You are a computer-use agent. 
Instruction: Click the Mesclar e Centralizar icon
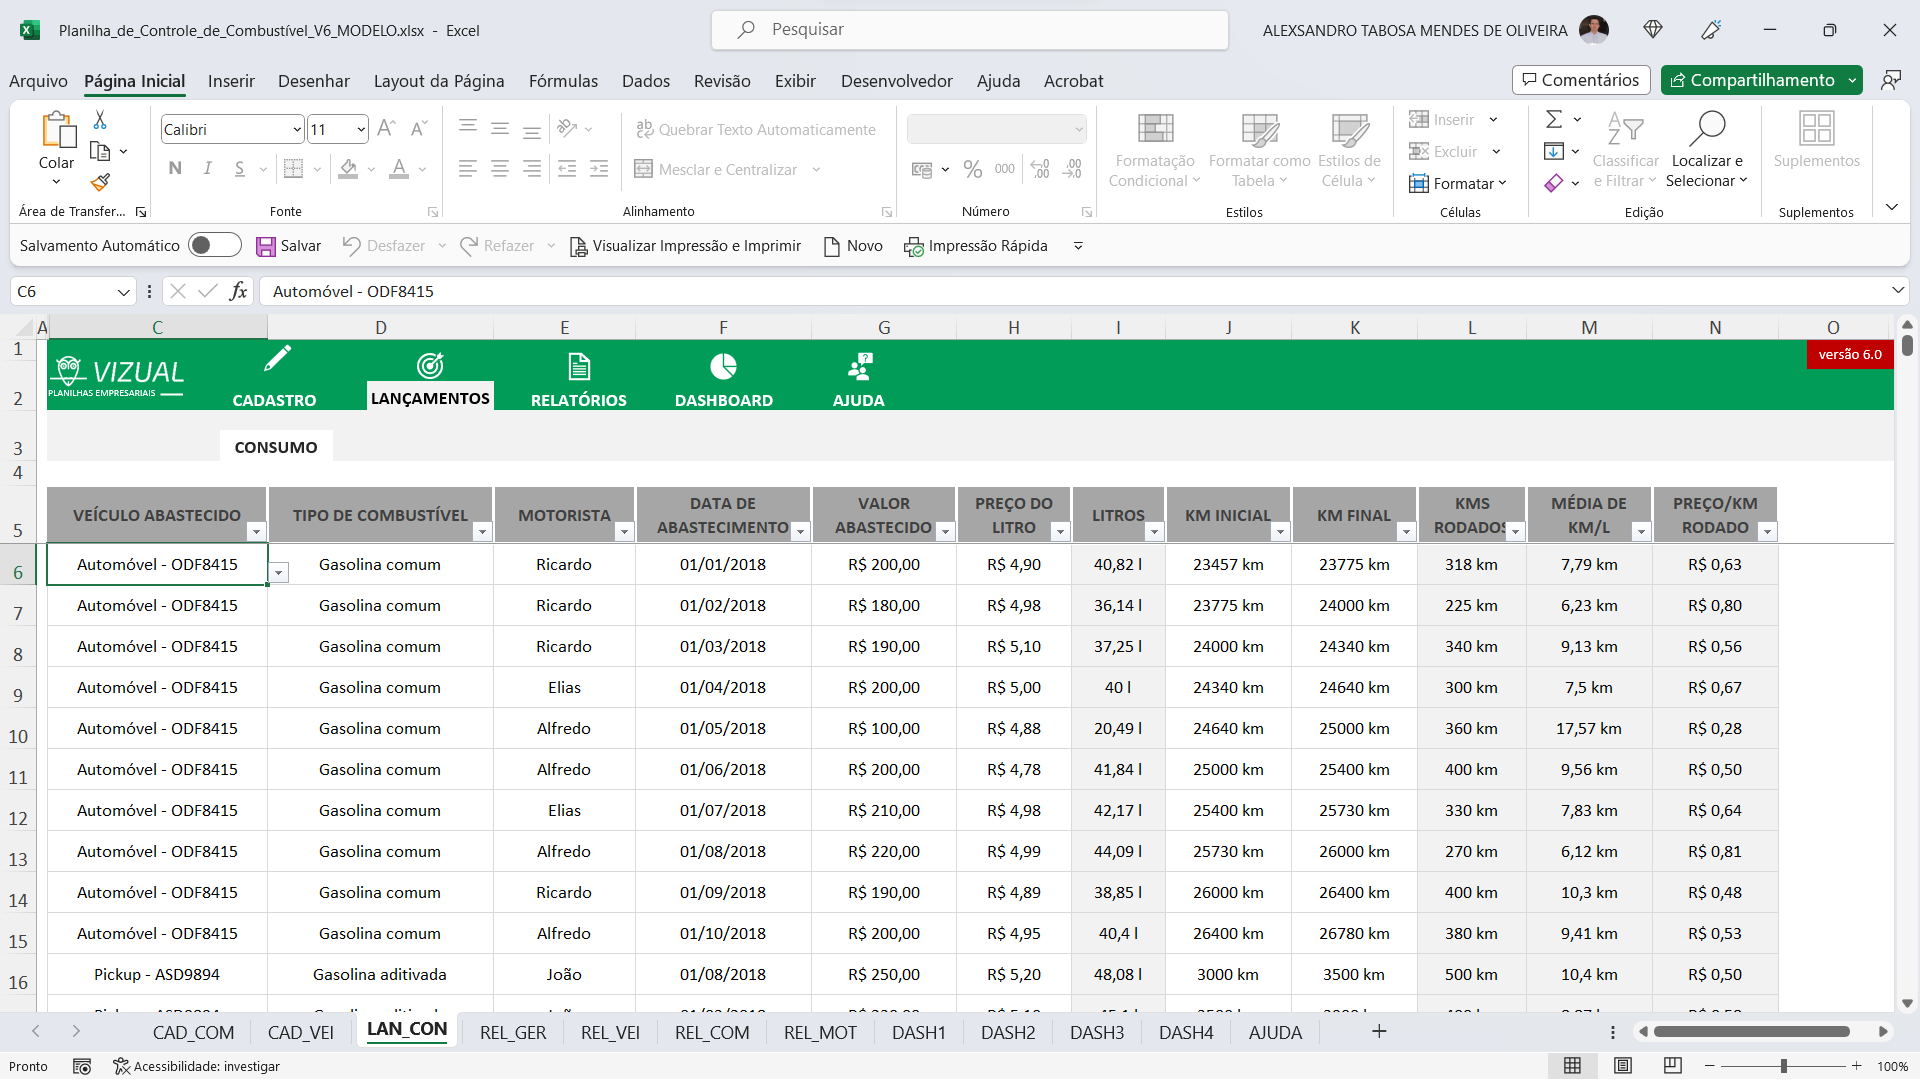(x=643, y=169)
